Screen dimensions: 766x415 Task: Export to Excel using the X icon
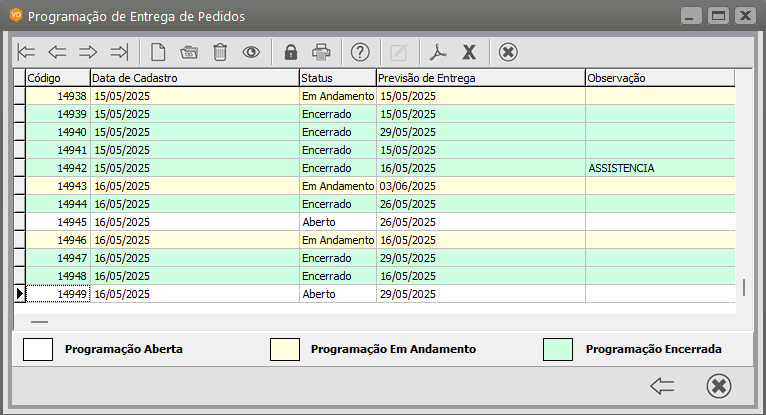(468, 52)
